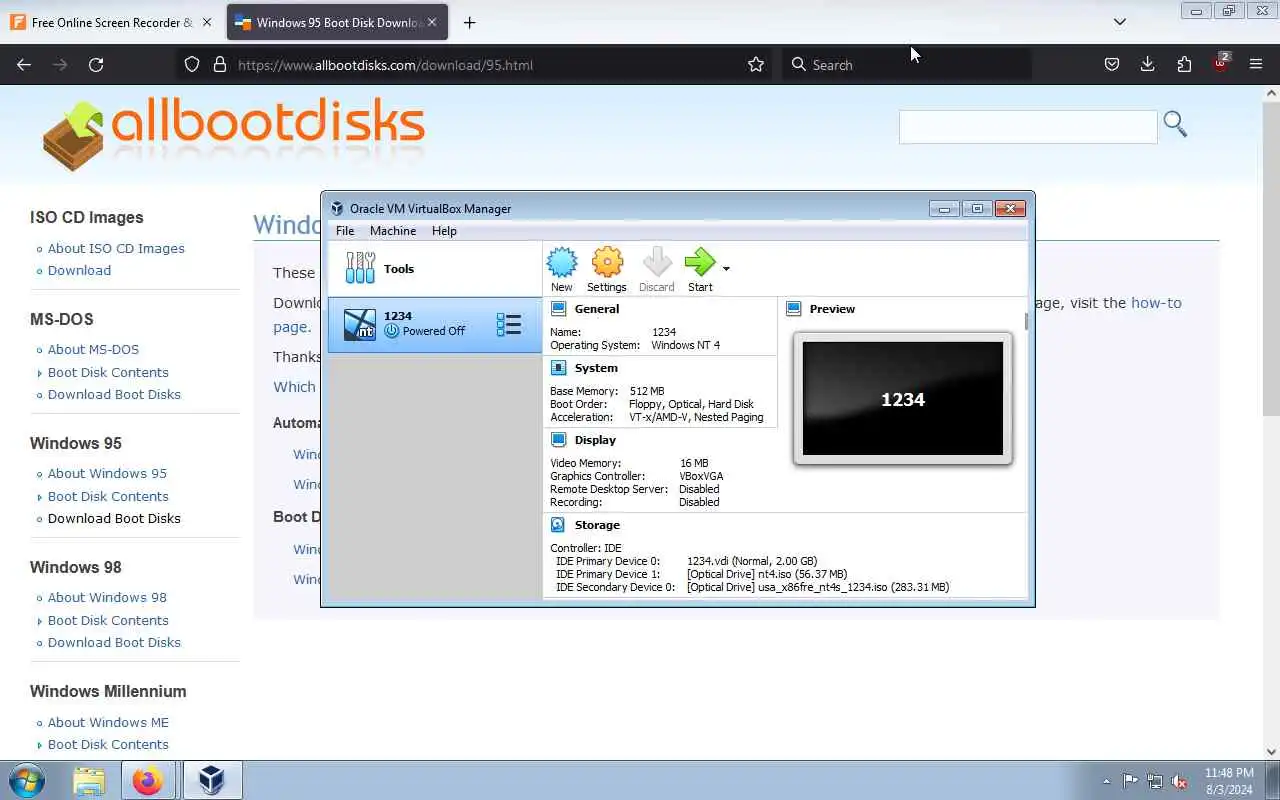This screenshot has height=800, width=1280.
Task: Open the Help menu in VirtualBox
Action: pos(444,231)
